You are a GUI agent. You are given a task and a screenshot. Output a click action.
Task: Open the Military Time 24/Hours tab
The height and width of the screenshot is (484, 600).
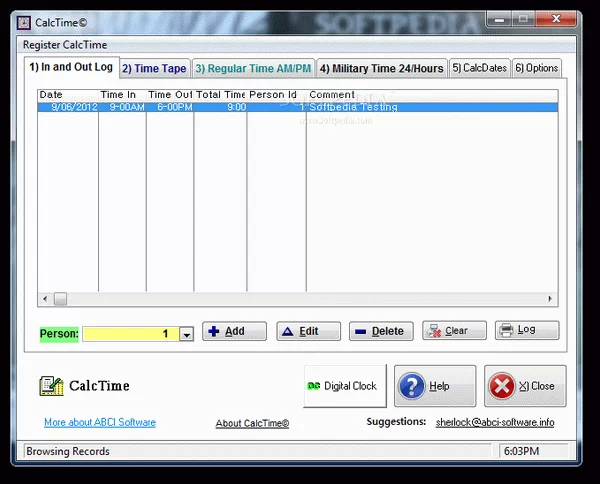(x=382, y=68)
